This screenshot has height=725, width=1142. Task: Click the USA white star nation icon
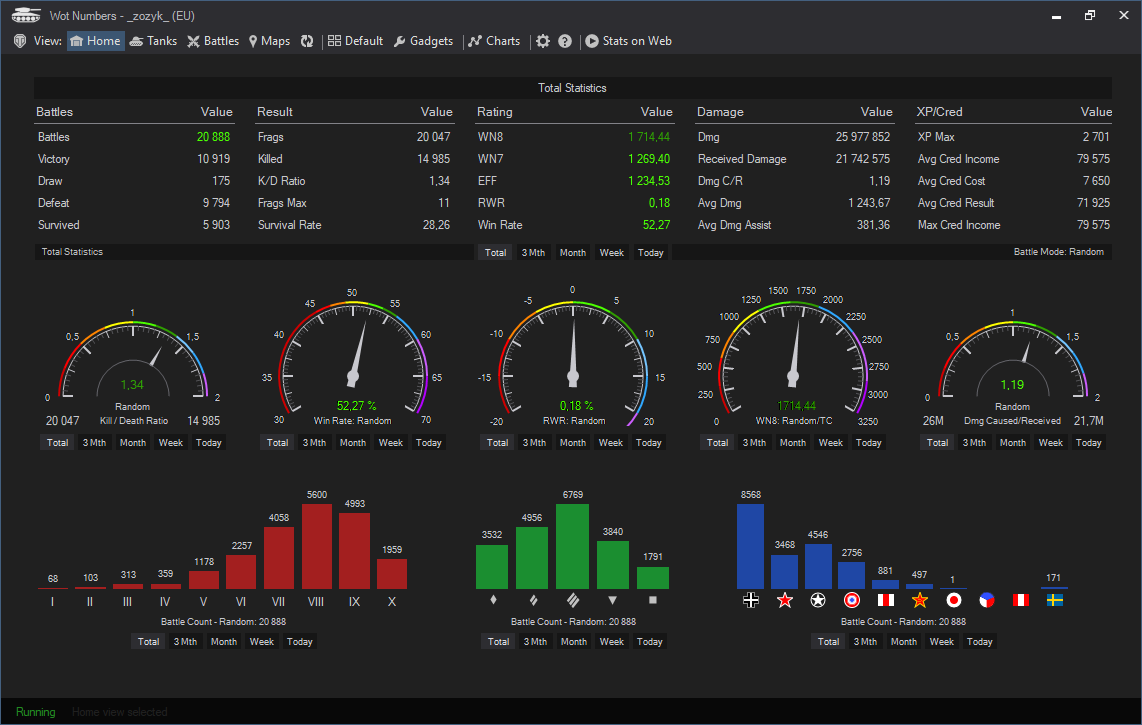818,600
